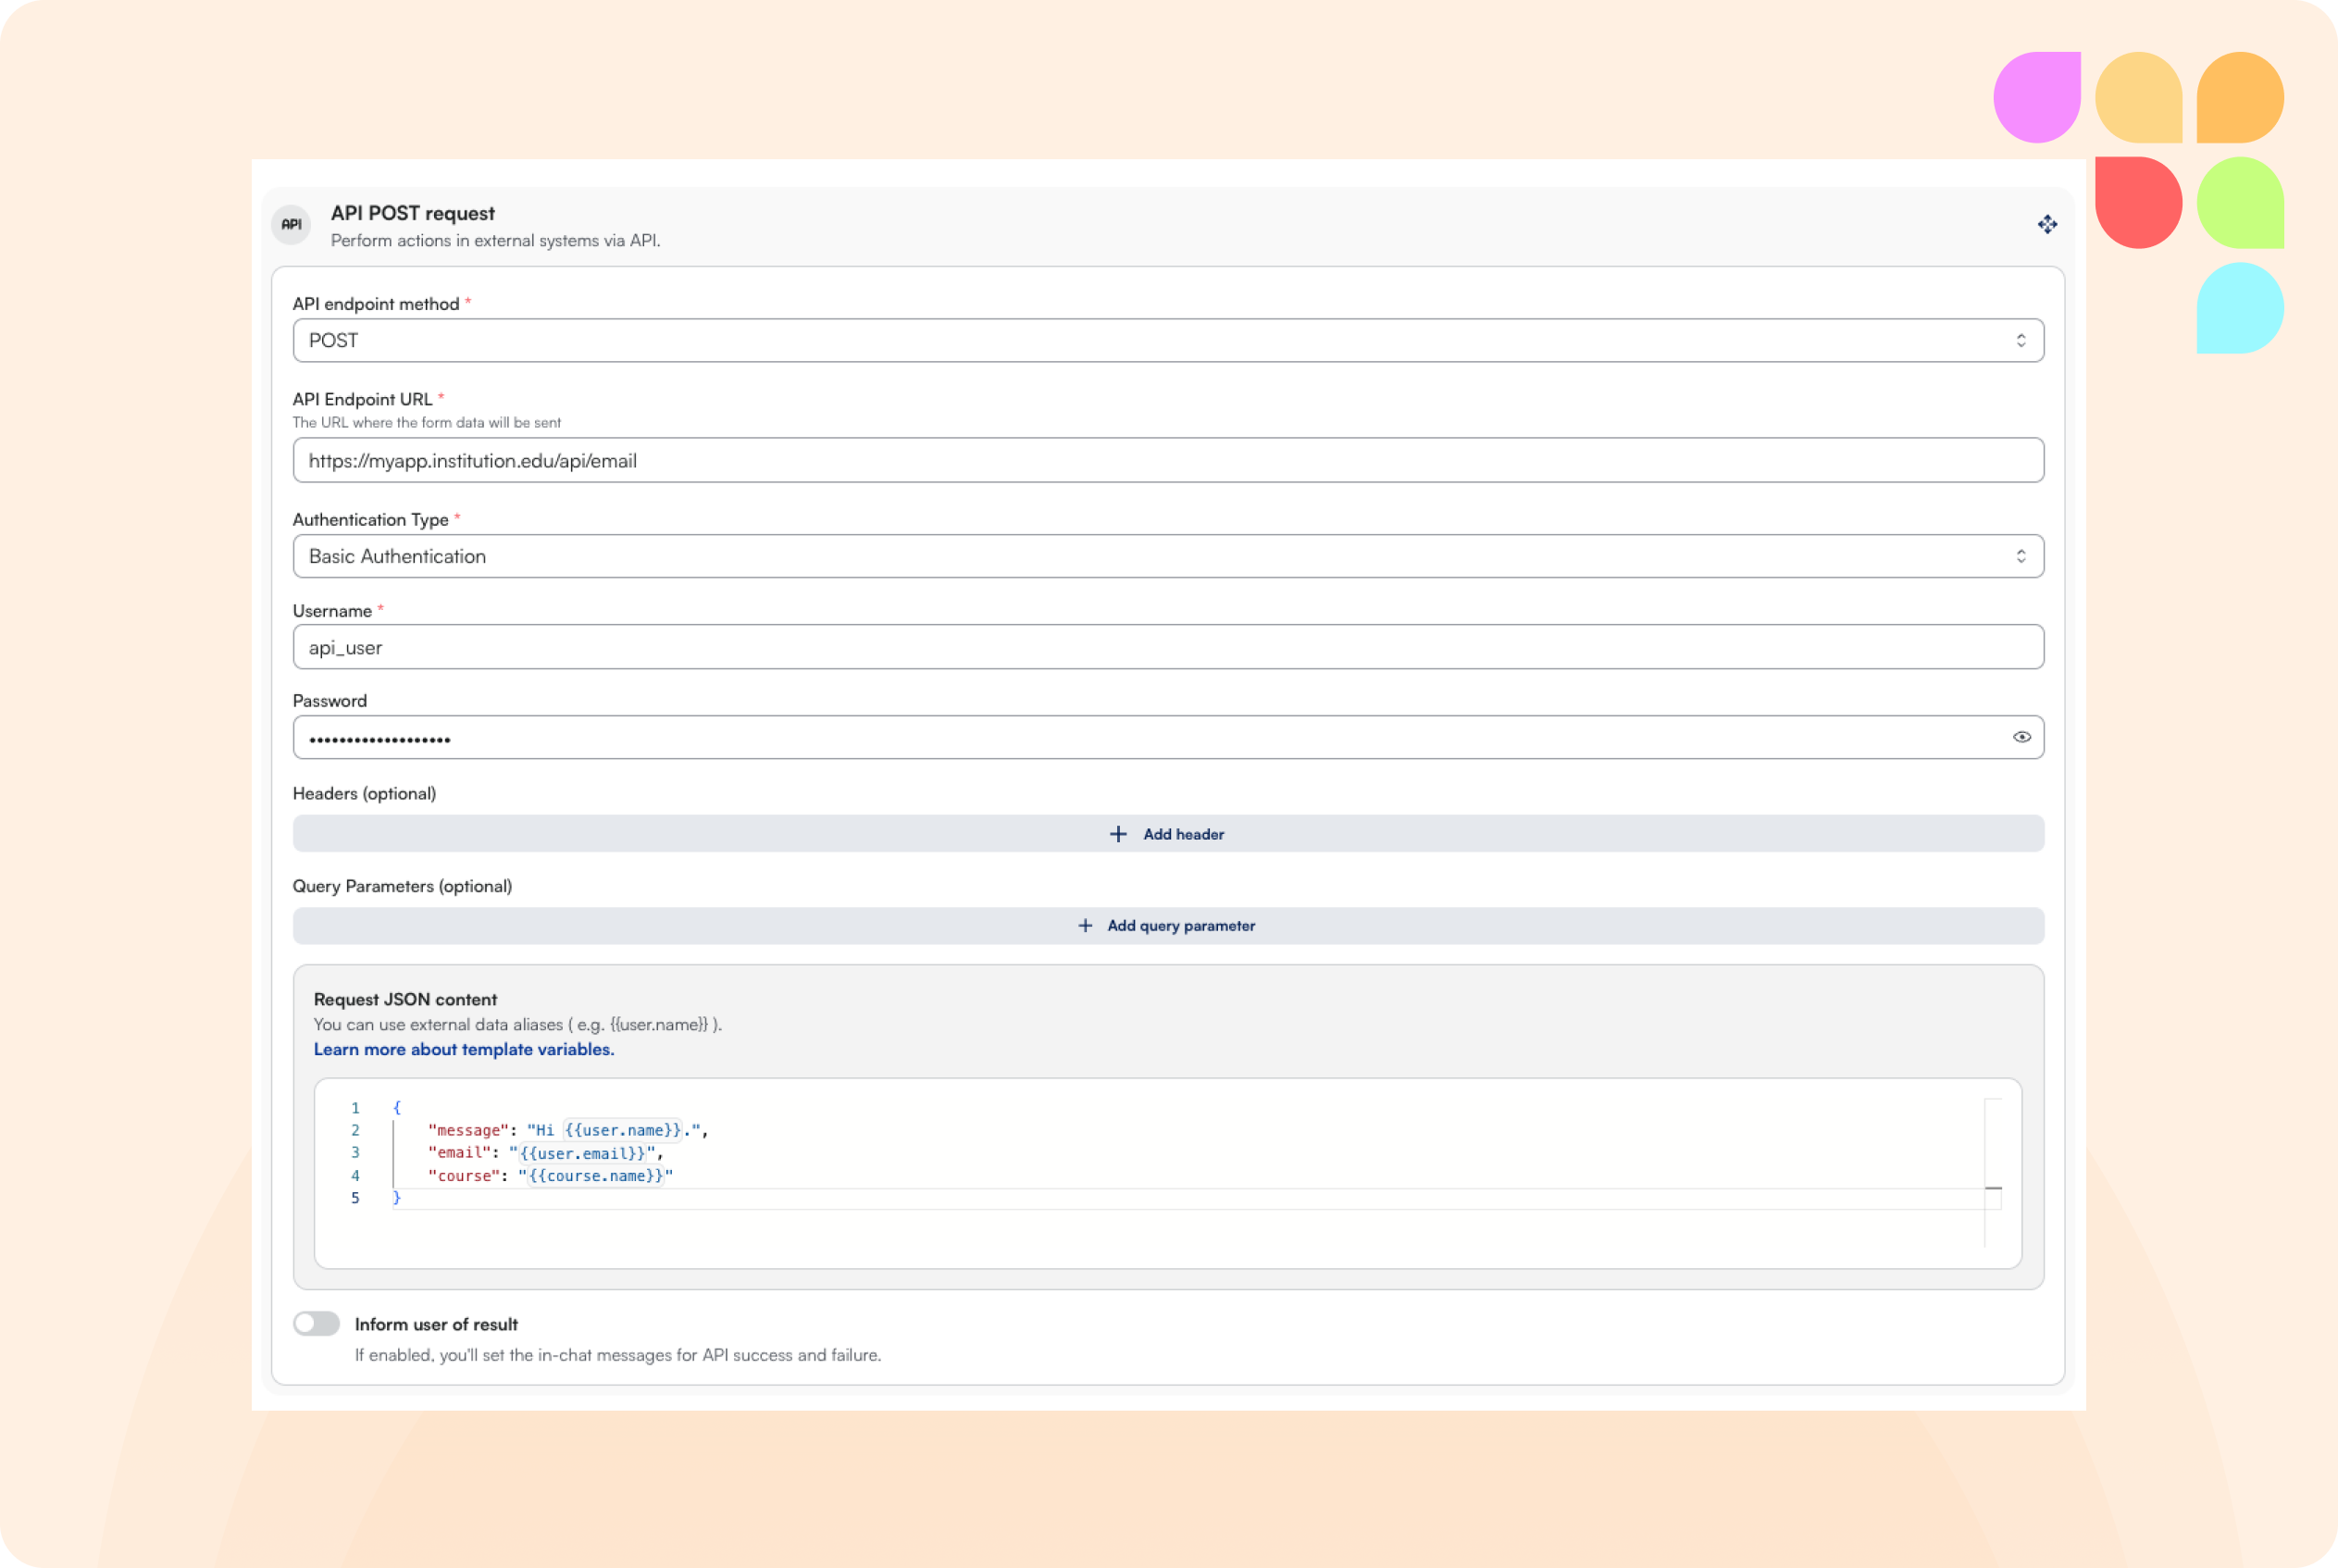Click the {{user.name}} variable in JSON

[622, 1130]
